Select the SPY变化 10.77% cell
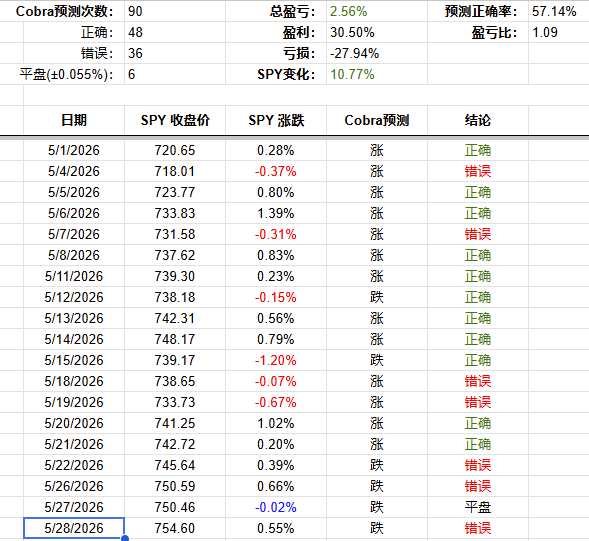Screen dimensions: 589x541 [x=377, y=74]
